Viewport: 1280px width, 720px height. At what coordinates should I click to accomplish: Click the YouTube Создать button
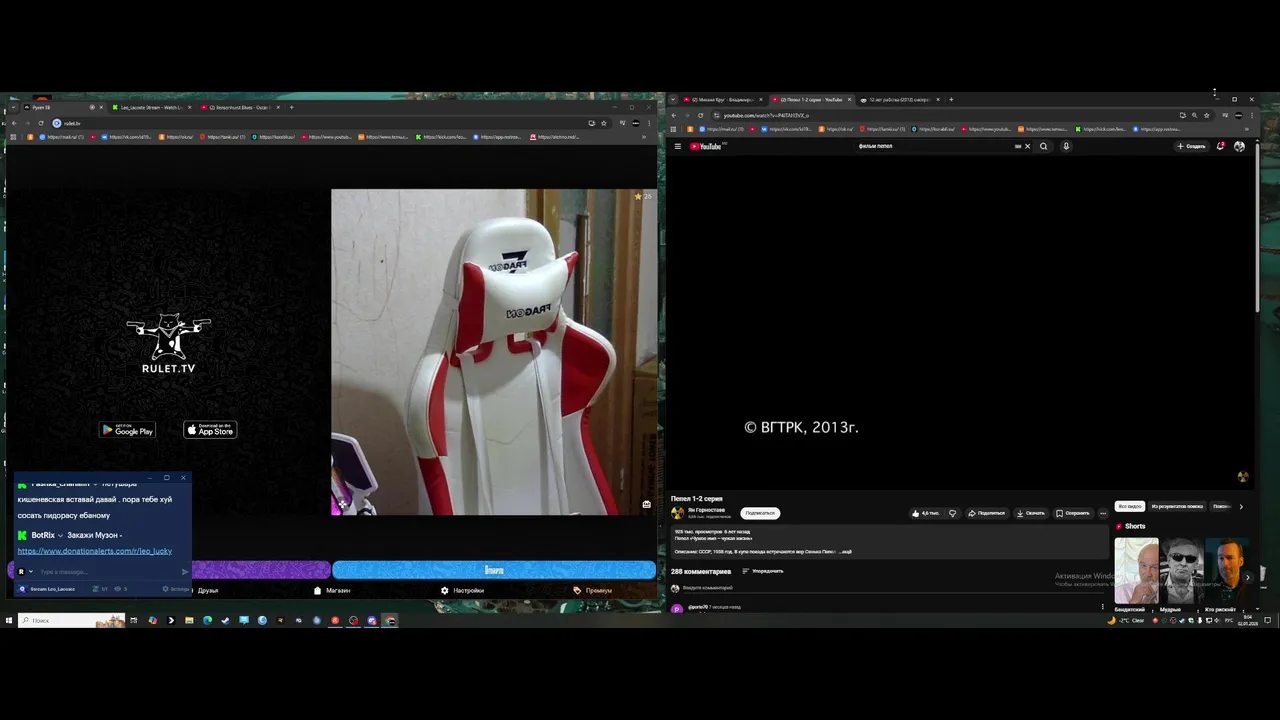pos(1191,146)
